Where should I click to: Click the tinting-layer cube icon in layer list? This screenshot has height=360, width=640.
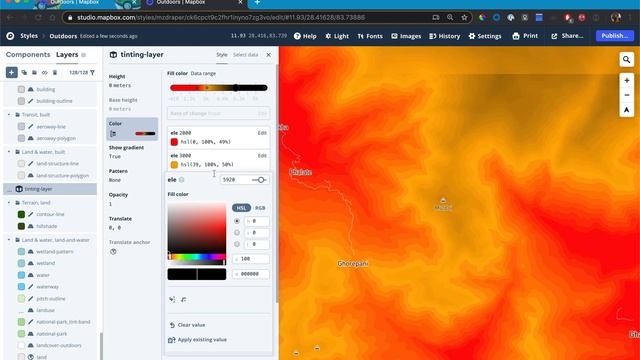pos(19,189)
